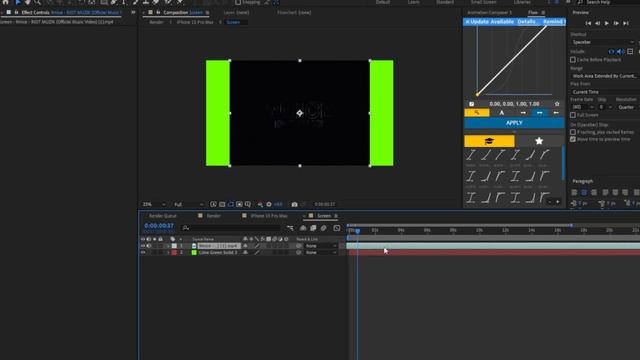Image resolution: width=640 pixels, height=360 pixels.
Task: Open parent dropdown for Lime Green Solid 3
Action: (321, 253)
